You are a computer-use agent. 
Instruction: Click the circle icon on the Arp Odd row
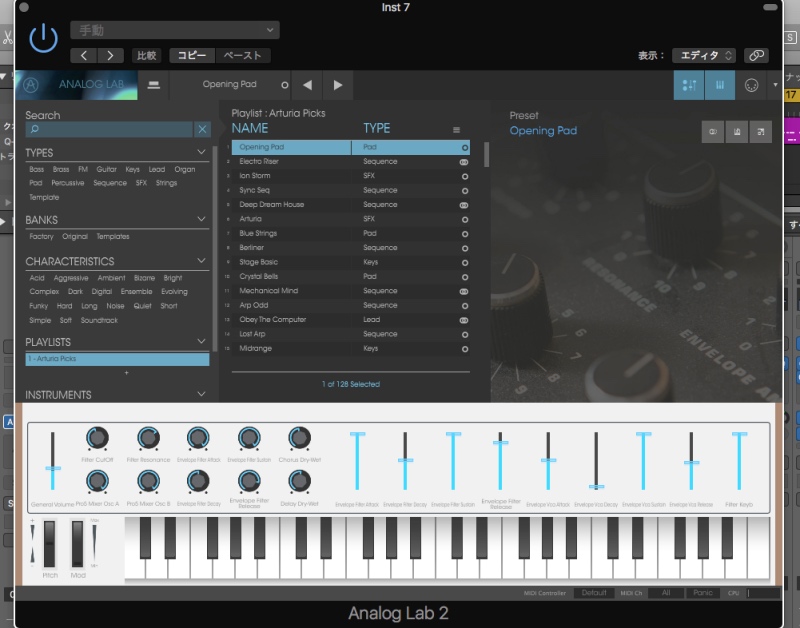click(465, 306)
